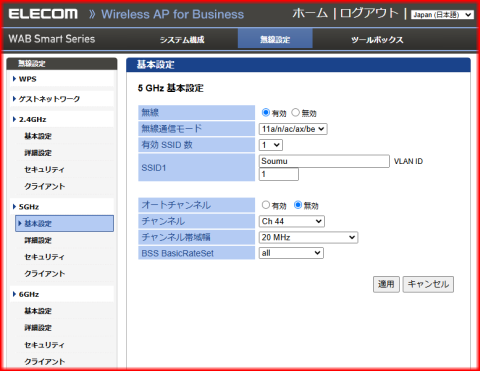The image size is (480, 371).
Task: Click the arrow next to 2.4GHz
Action: click(x=14, y=119)
